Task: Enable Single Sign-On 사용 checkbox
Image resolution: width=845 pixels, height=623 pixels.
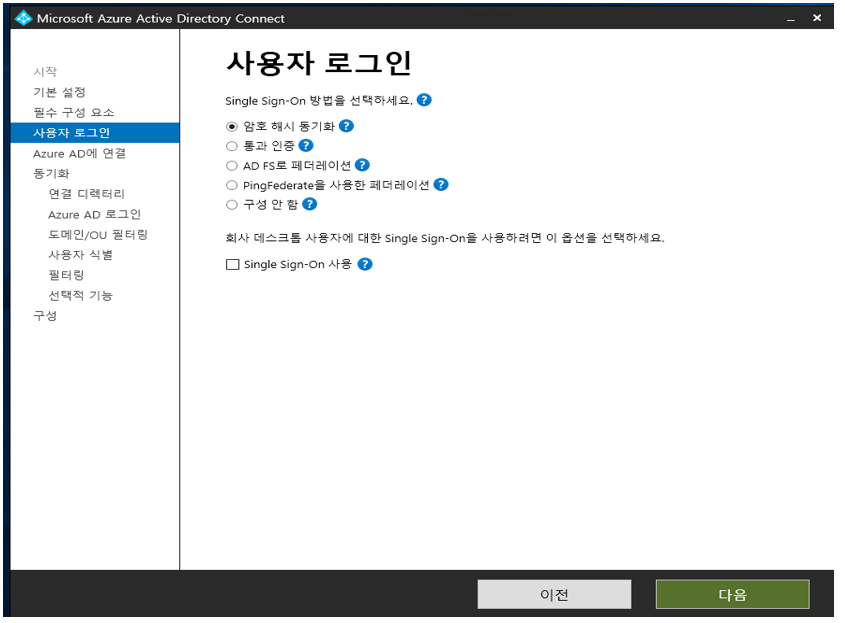Action: coord(232,265)
